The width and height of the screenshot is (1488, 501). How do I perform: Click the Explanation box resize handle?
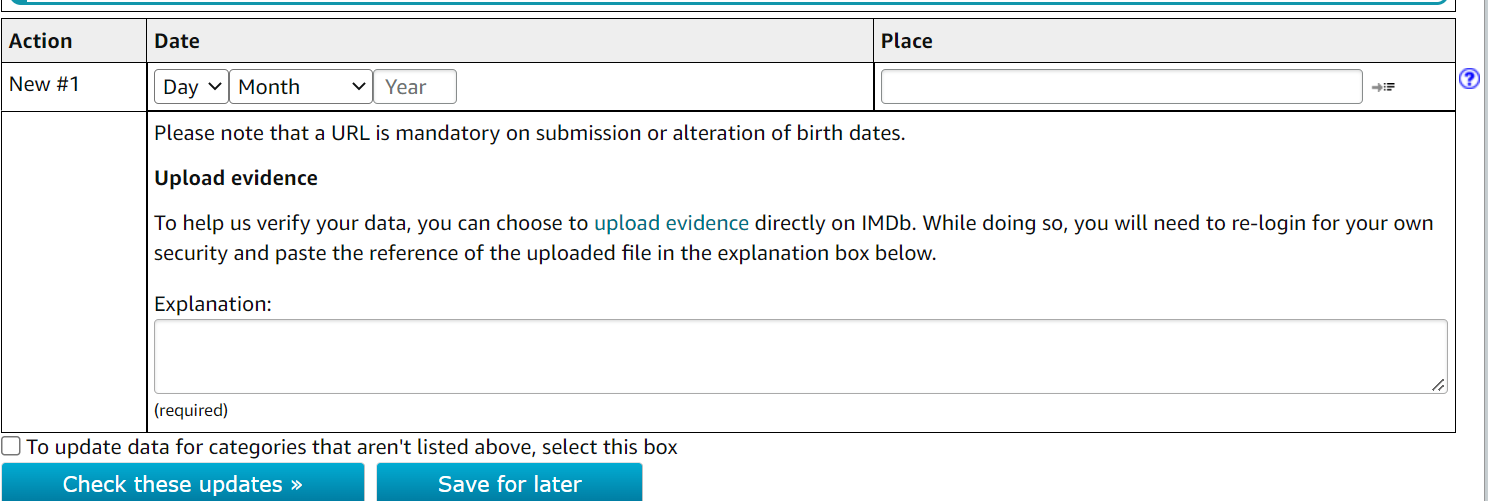(1437, 385)
